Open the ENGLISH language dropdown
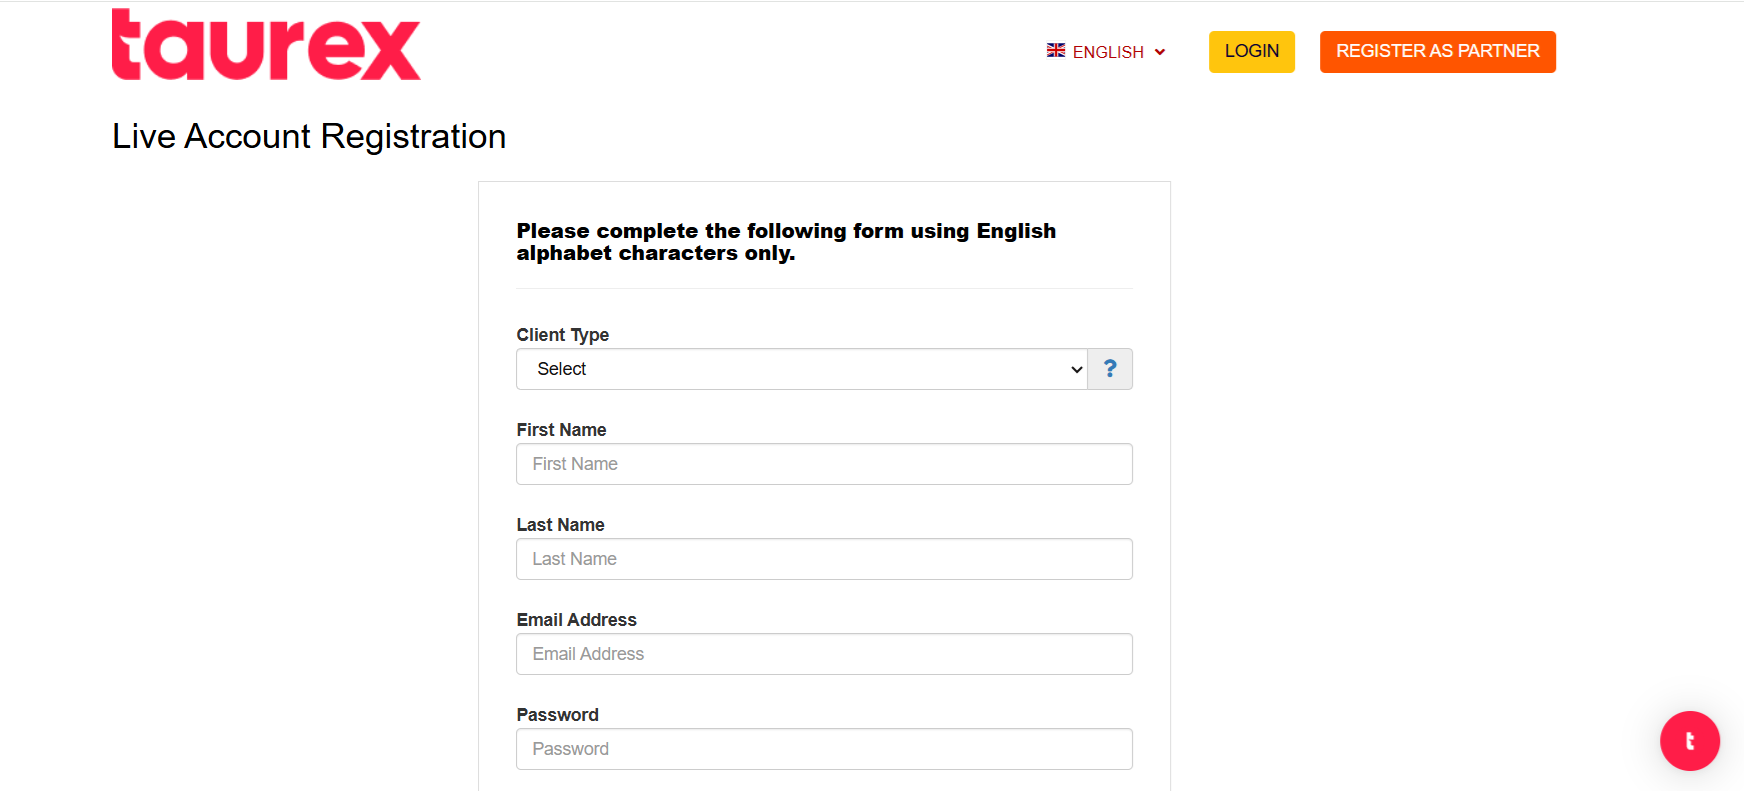Image resolution: width=1744 pixels, height=791 pixels. pos(1107,51)
